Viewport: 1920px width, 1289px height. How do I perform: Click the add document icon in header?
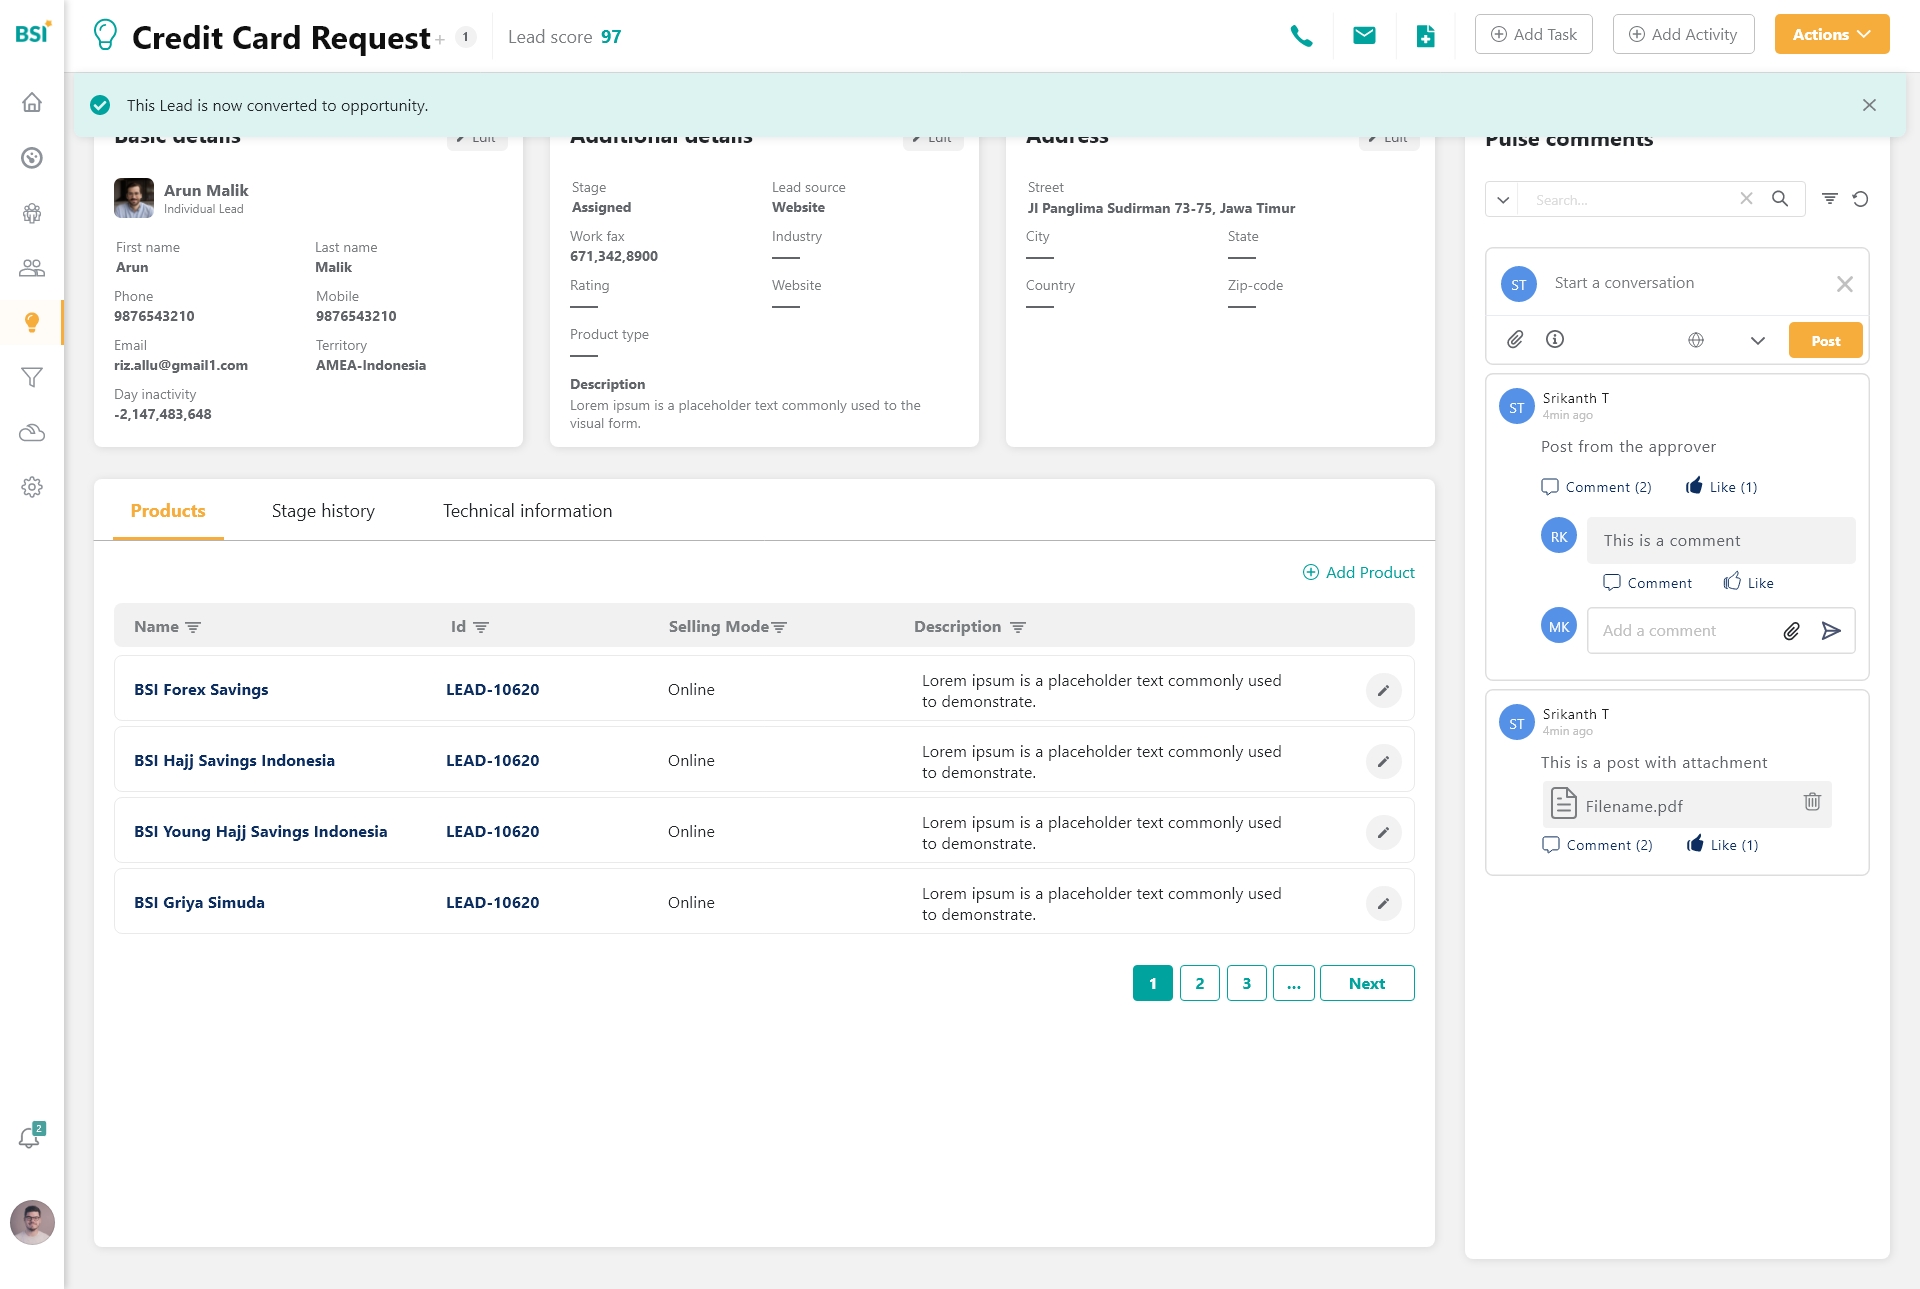[1426, 36]
